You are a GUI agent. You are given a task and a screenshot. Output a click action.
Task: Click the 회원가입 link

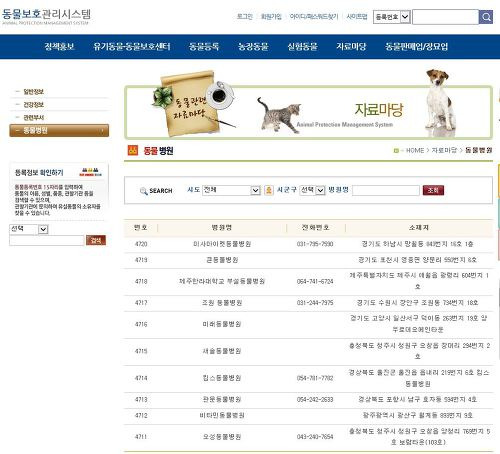click(x=271, y=17)
